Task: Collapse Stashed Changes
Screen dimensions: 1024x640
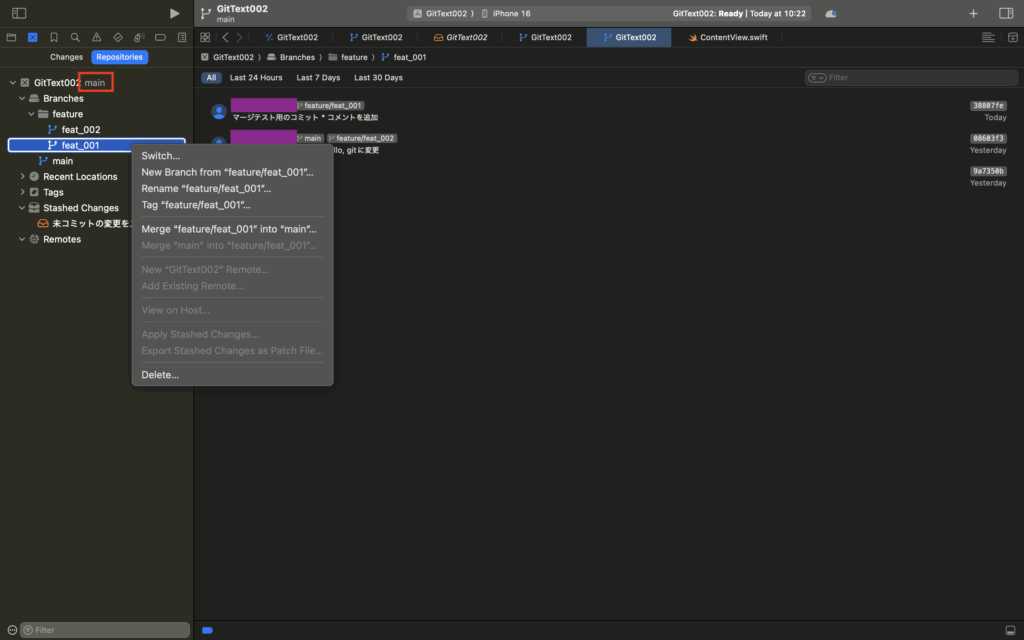Action: [x=22, y=208]
